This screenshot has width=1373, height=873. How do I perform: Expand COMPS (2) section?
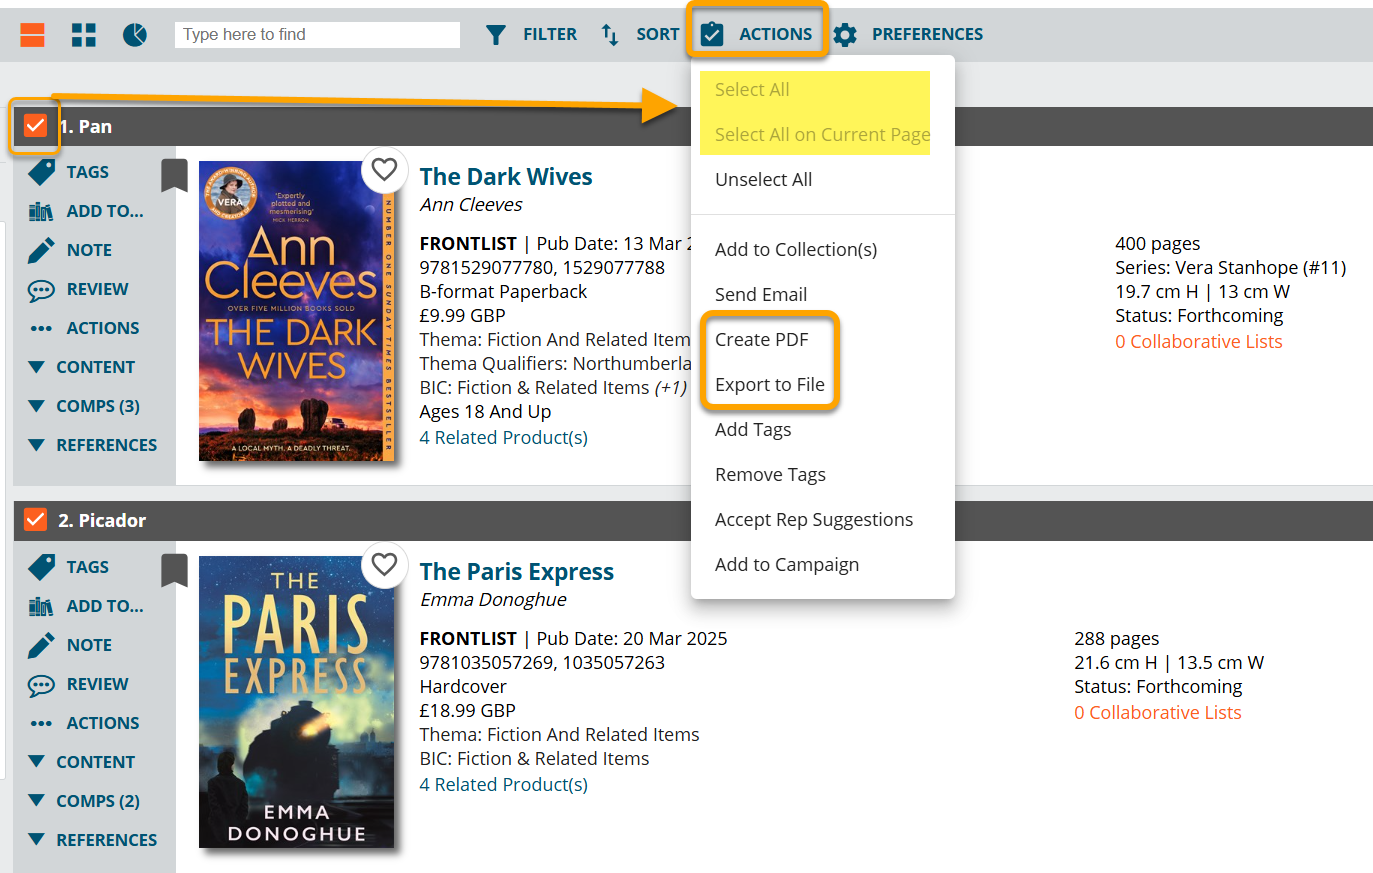(x=83, y=801)
